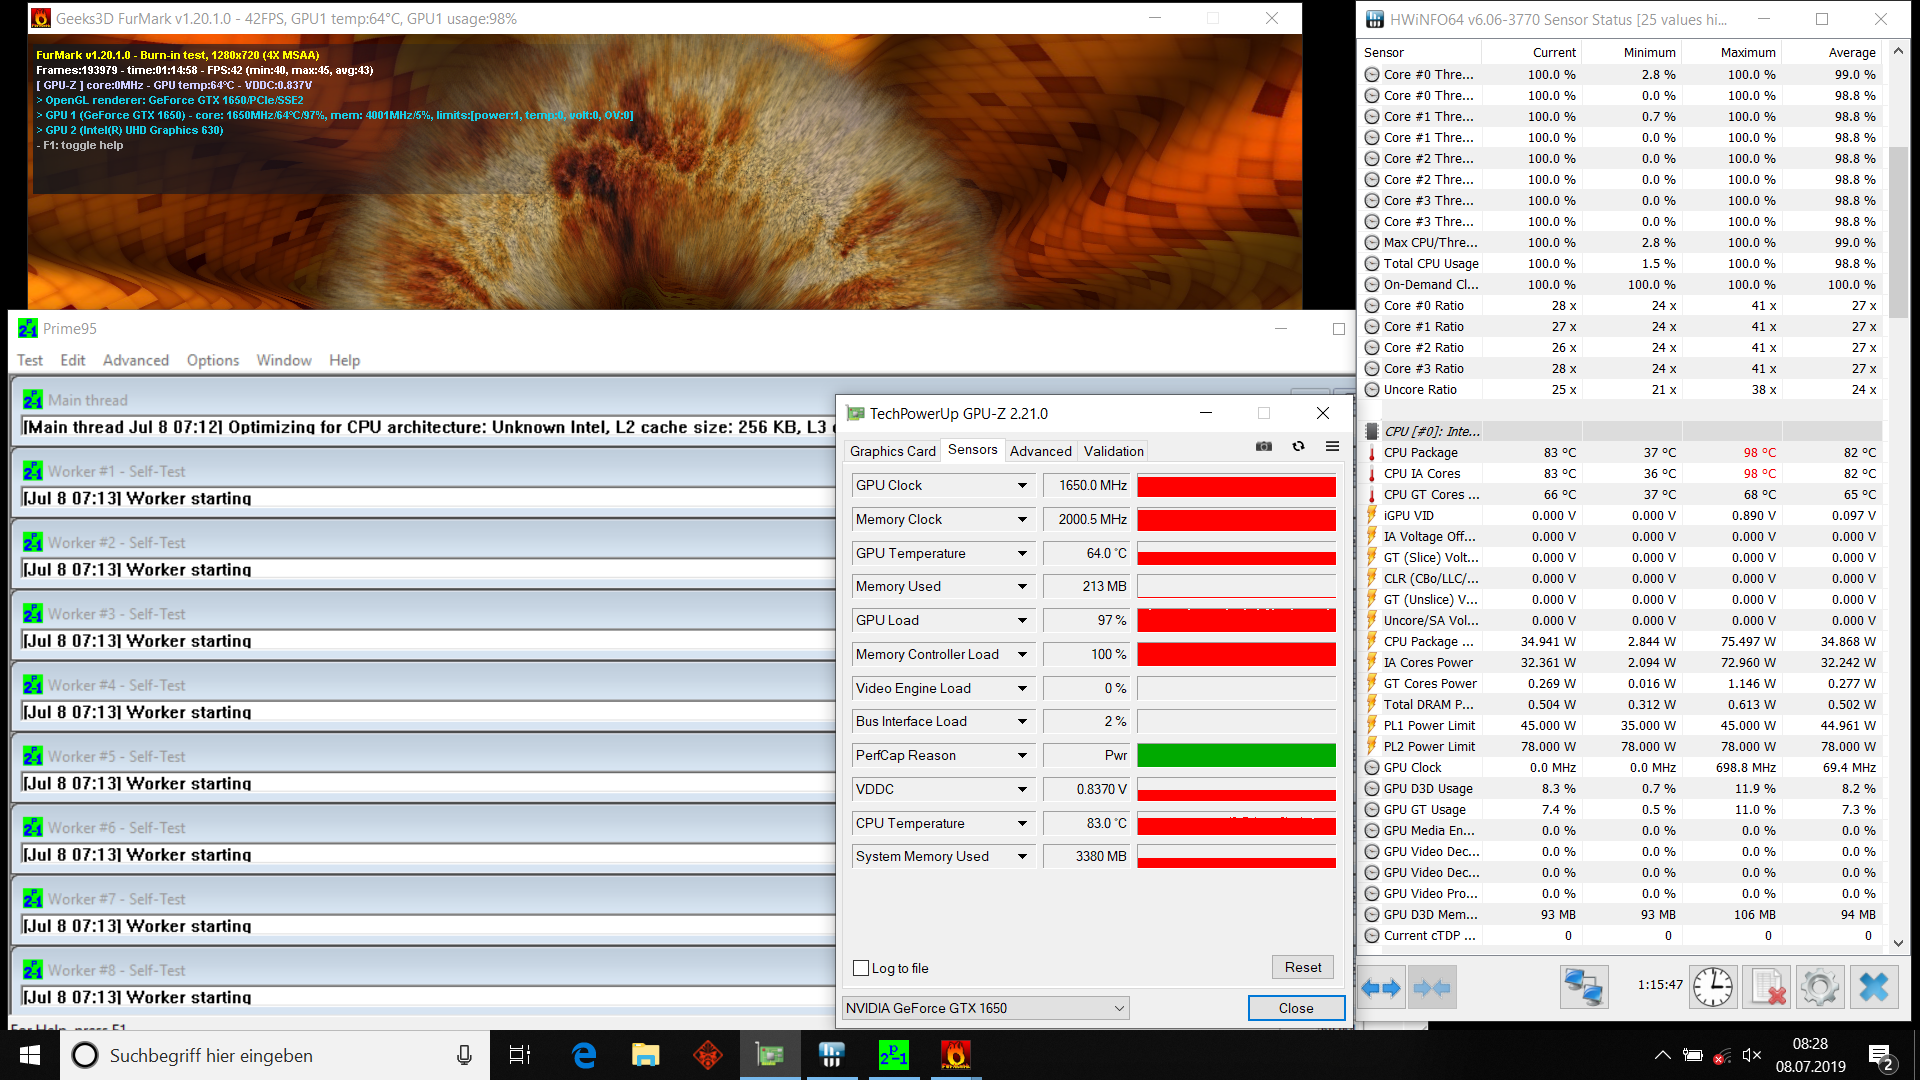Open the GPU Clock sensor dropdown
Screen dimensions: 1920x1080
pos(1022,486)
